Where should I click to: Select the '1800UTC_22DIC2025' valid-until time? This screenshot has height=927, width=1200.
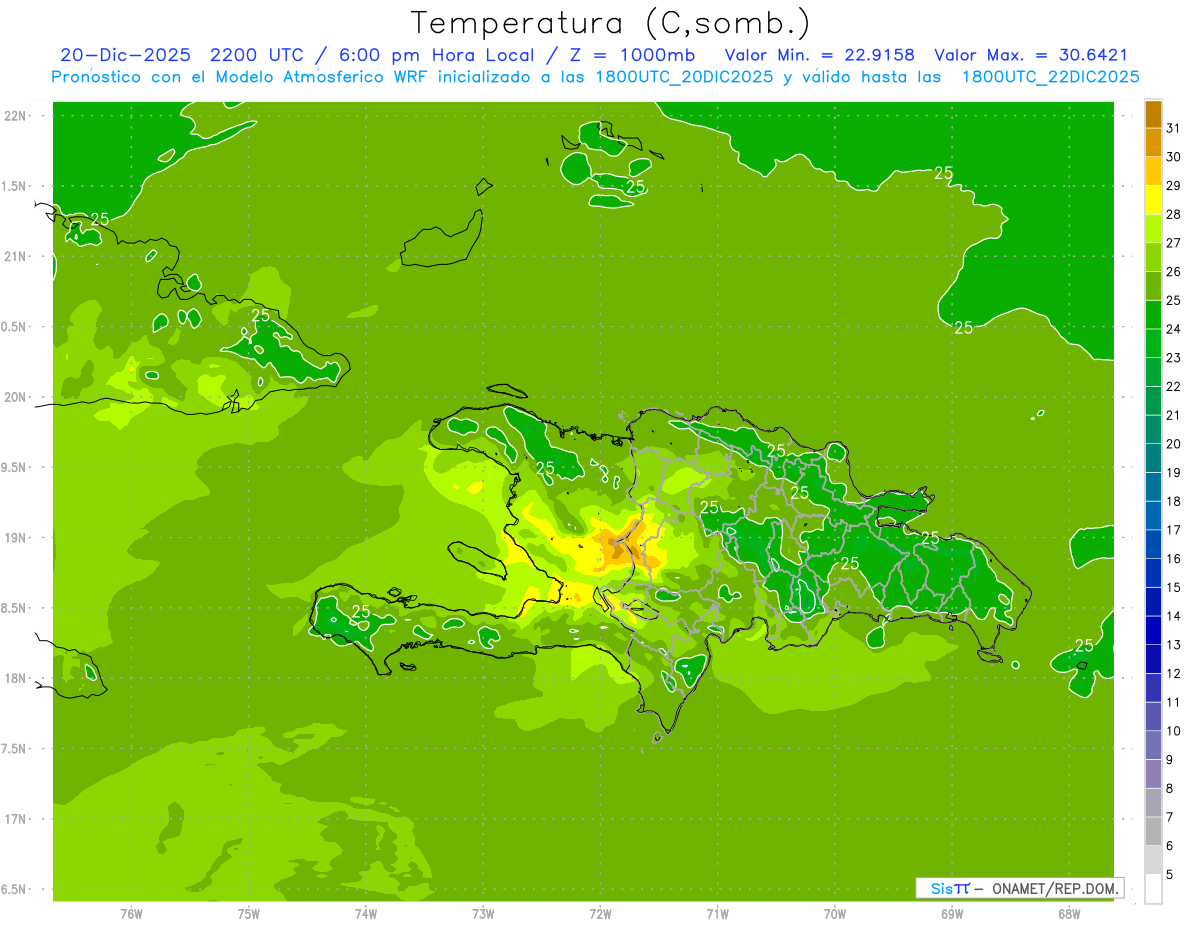click(1050, 77)
